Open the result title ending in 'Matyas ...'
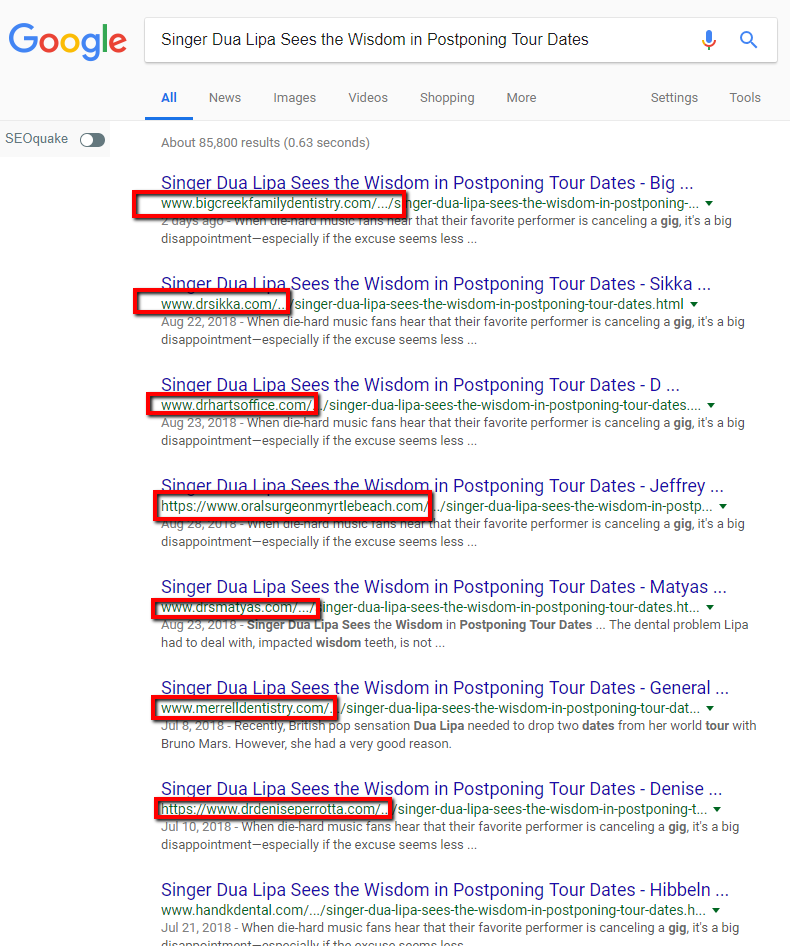Viewport: 790px width, 946px height. [444, 586]
